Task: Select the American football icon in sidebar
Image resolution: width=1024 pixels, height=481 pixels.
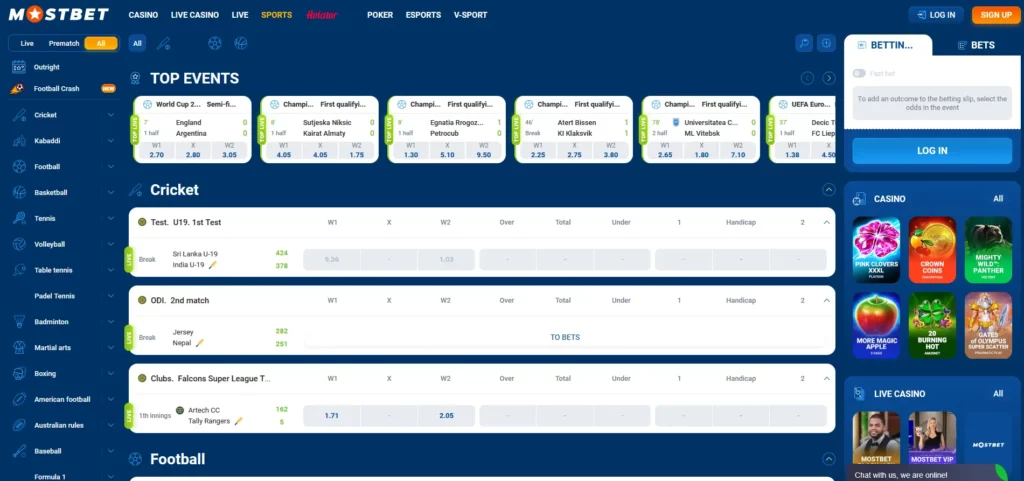Action: click(x=19, y=399)
